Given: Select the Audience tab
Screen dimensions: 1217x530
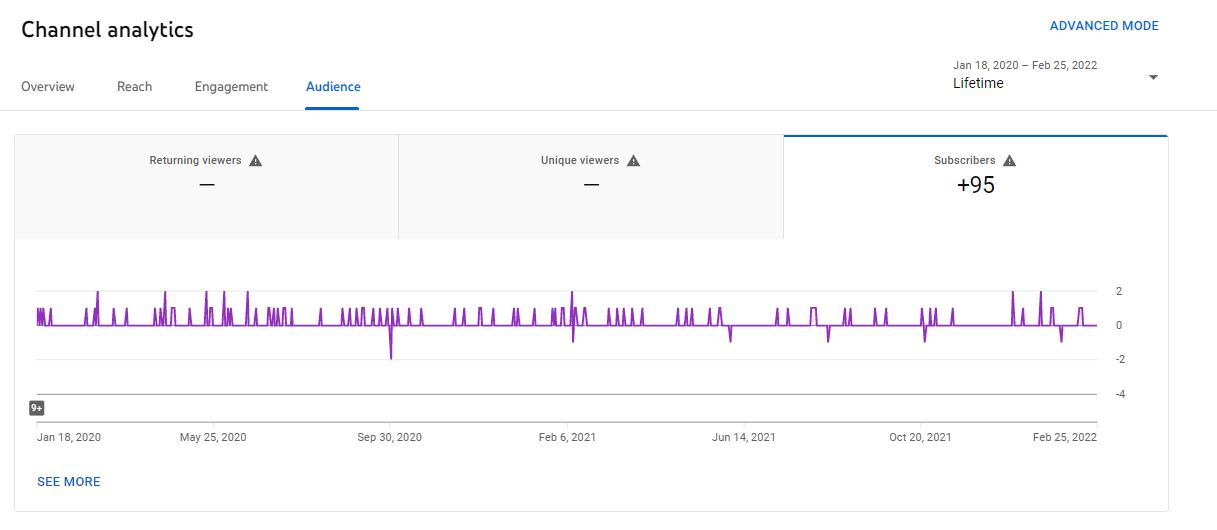Looking at the screenshot, I should [x=333, y=87].
